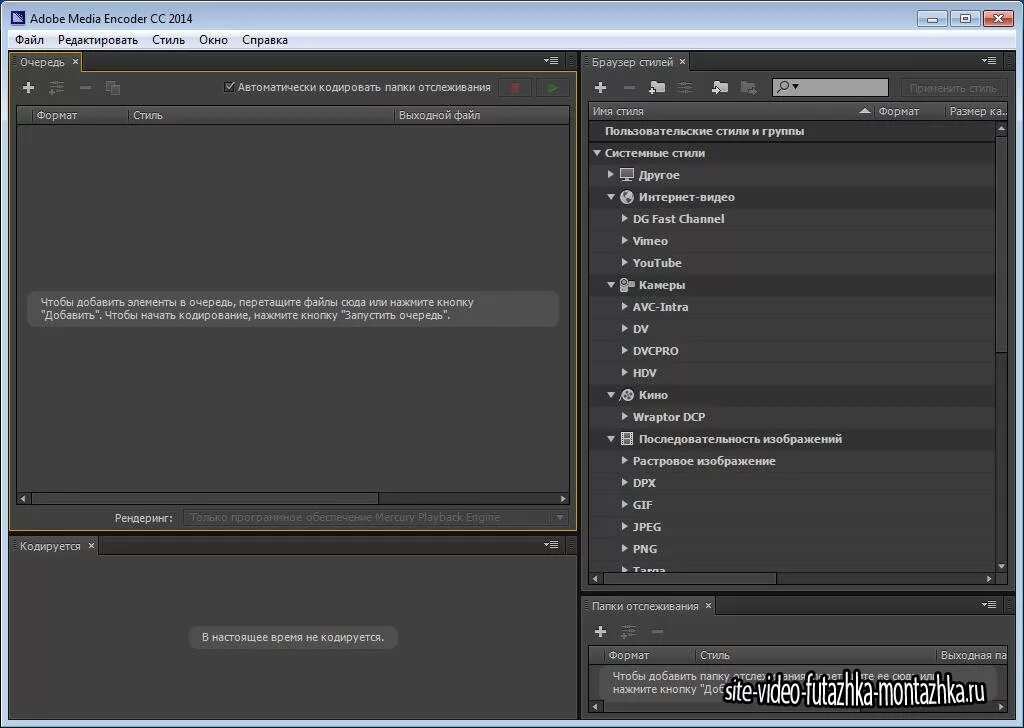Click Queue horizontal scrollbar right arrow

click(x=563, y=499)
